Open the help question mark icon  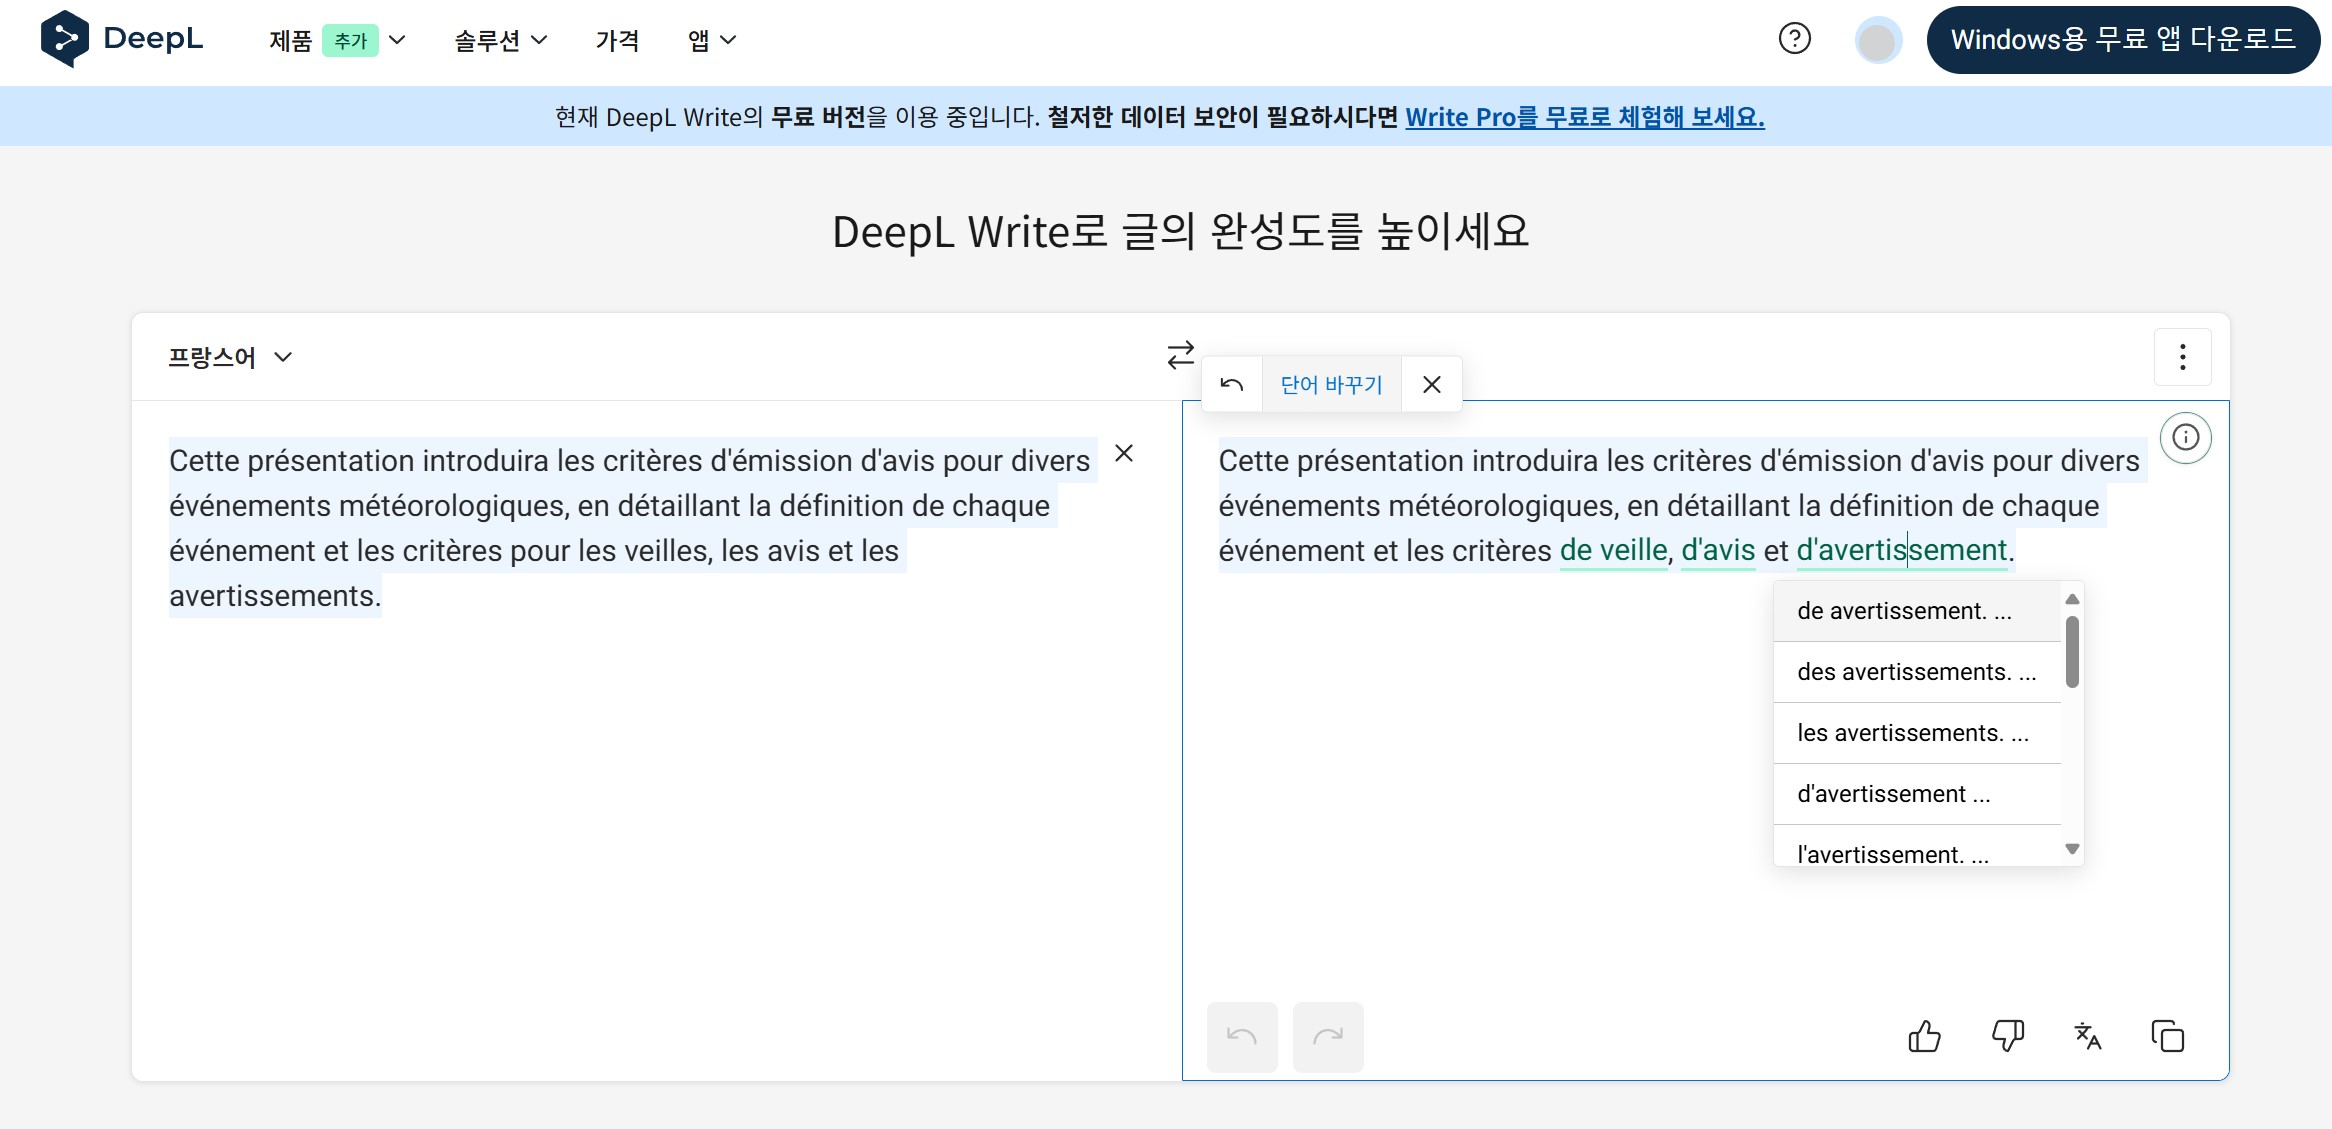(x=1794, y=39)
